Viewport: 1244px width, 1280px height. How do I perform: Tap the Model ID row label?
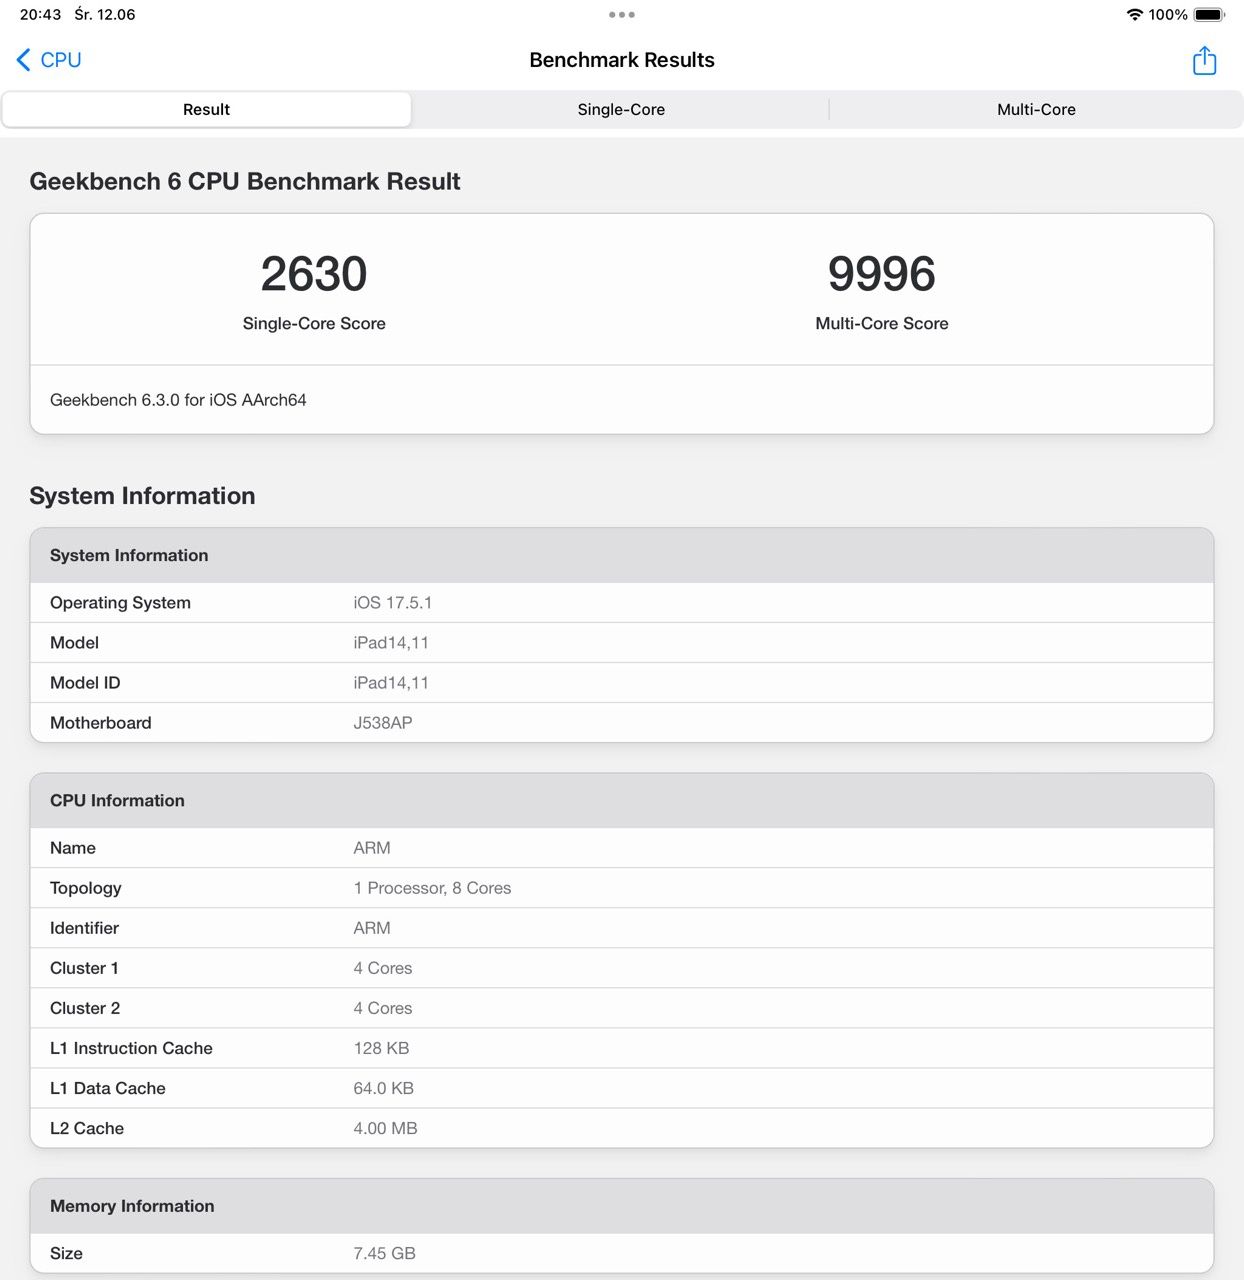85,683
